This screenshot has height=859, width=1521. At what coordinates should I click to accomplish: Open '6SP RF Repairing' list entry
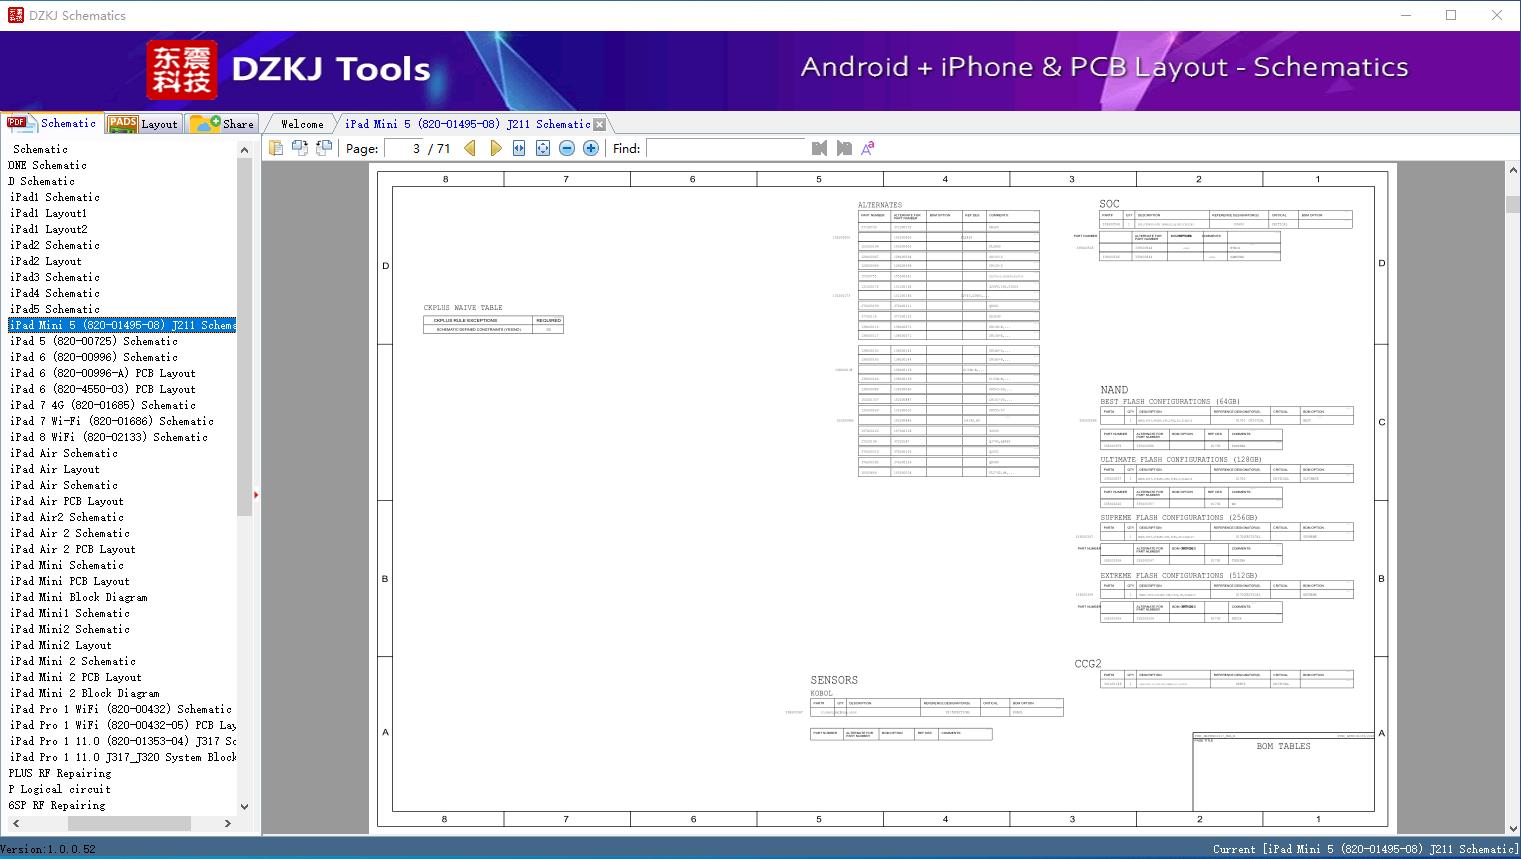tap(57, 805)
